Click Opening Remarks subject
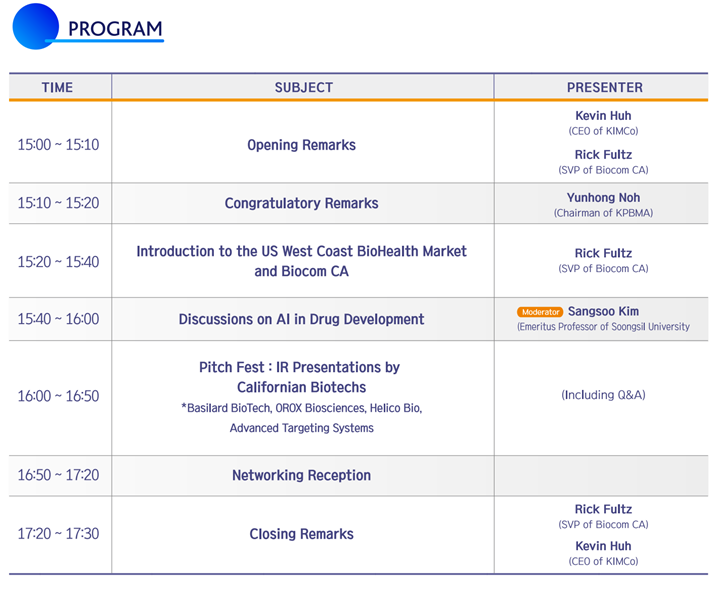This screenshot has width=722, height=589. [x=301, y=145]
